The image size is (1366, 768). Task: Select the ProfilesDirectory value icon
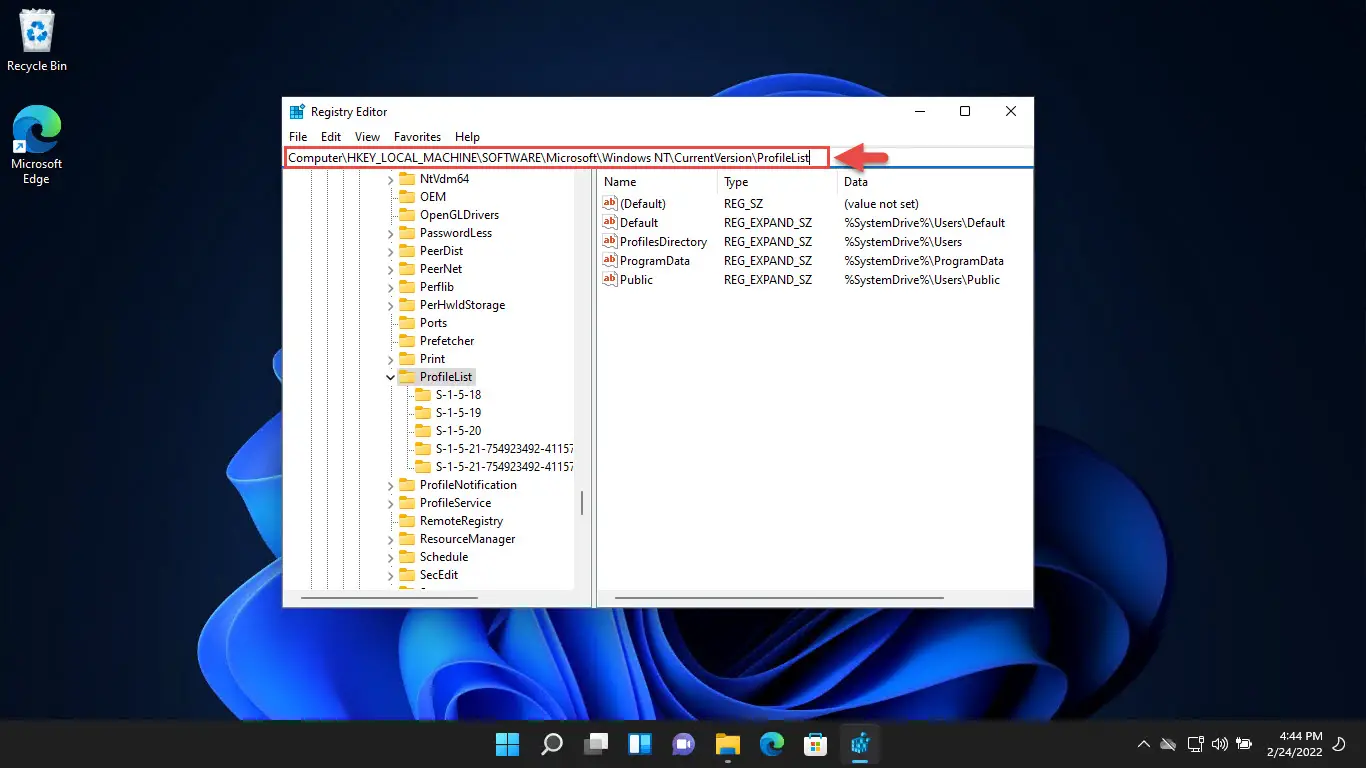click(610, 241)
